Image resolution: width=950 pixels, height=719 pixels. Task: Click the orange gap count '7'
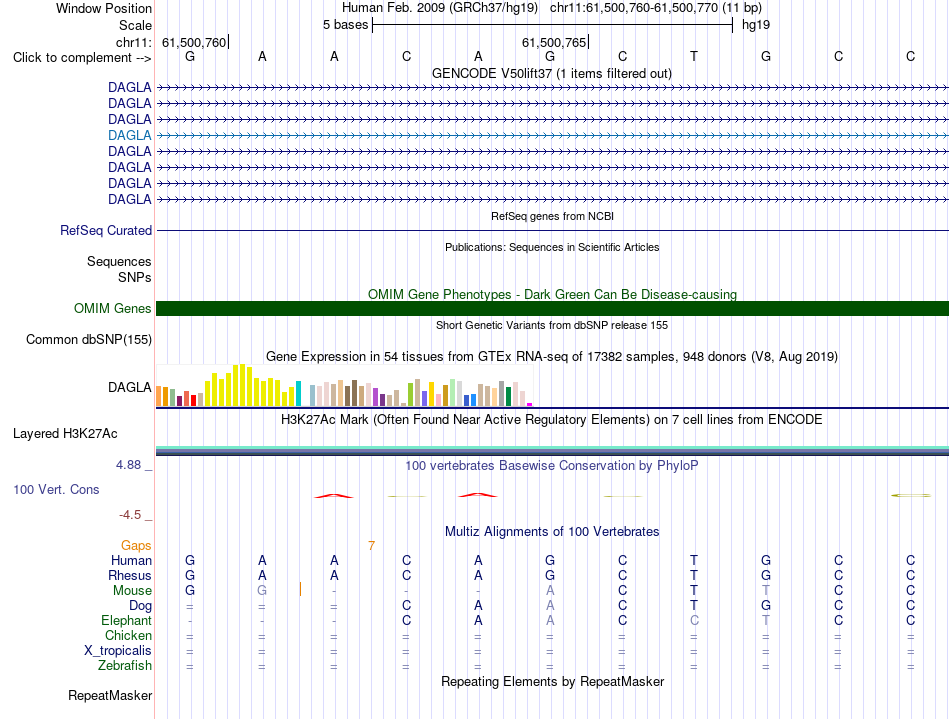point(371,546)
